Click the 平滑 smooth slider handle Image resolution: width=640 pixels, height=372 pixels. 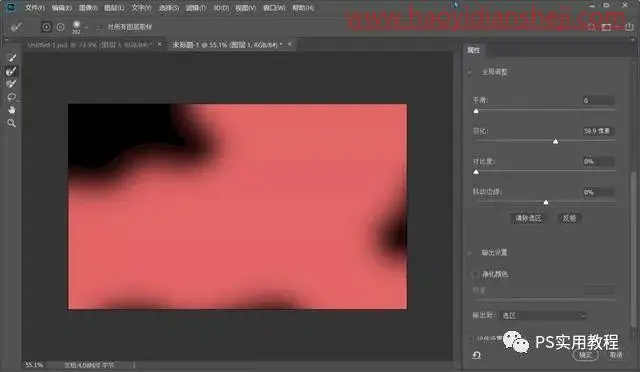point(476,111)
